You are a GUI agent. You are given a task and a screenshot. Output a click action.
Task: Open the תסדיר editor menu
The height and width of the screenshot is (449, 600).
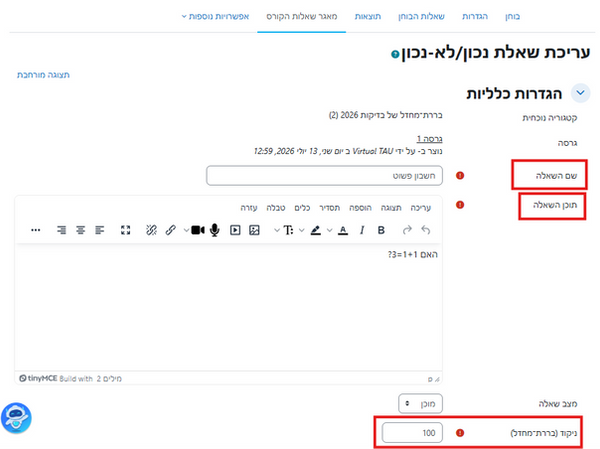pyautogui.click(x=329, y=207)
